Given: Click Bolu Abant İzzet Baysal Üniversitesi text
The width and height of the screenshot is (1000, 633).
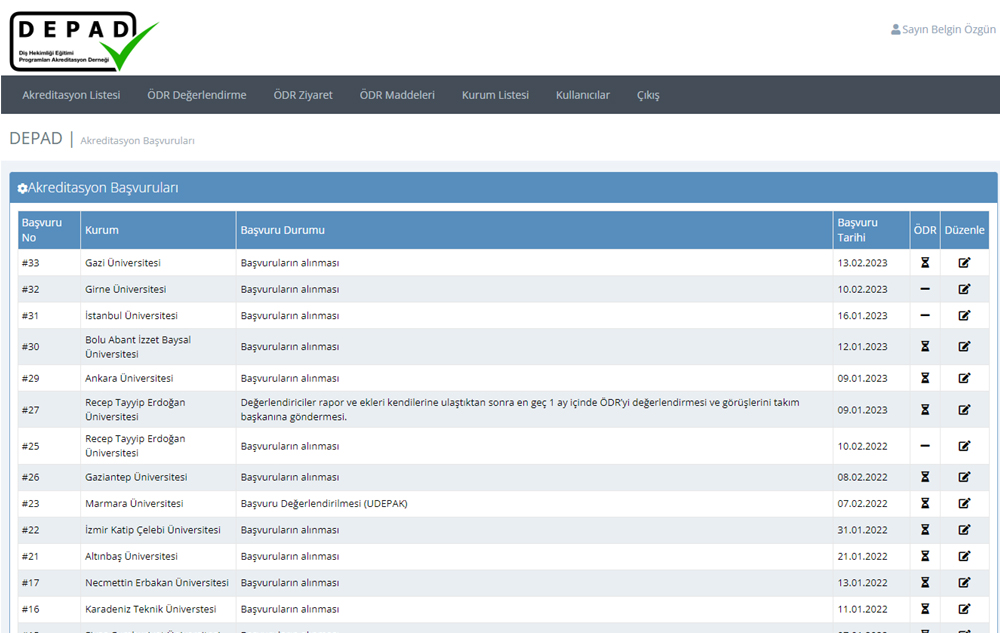Looking at the screenshot, I should tap(138, 347).
